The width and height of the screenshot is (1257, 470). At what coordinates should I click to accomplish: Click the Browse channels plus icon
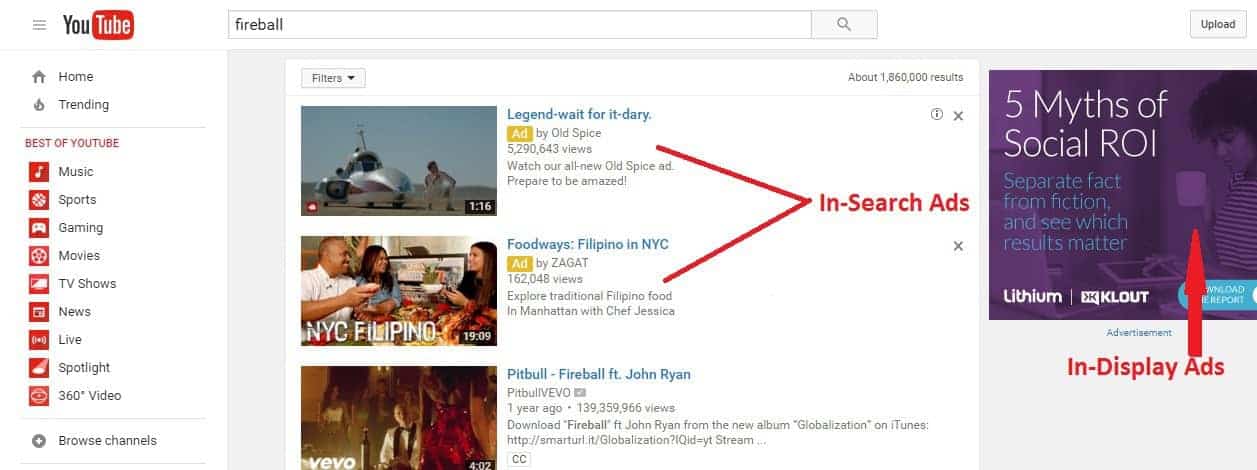click(39, 441)
